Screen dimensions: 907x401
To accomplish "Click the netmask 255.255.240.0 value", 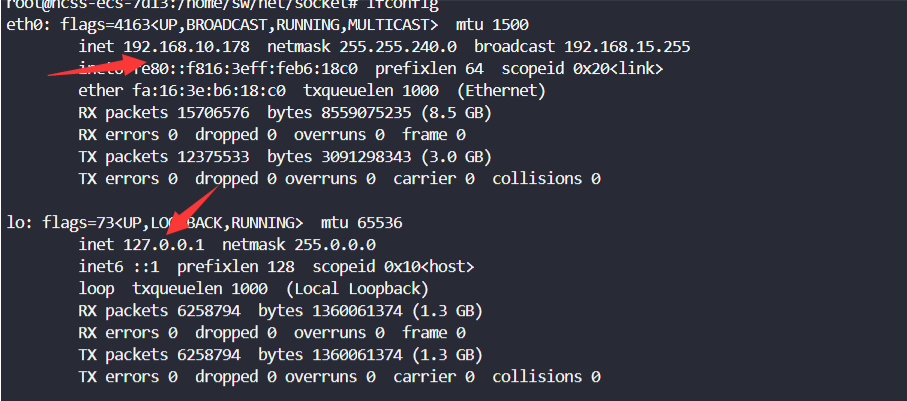I will pyautogui.click(x=398, y=47).
